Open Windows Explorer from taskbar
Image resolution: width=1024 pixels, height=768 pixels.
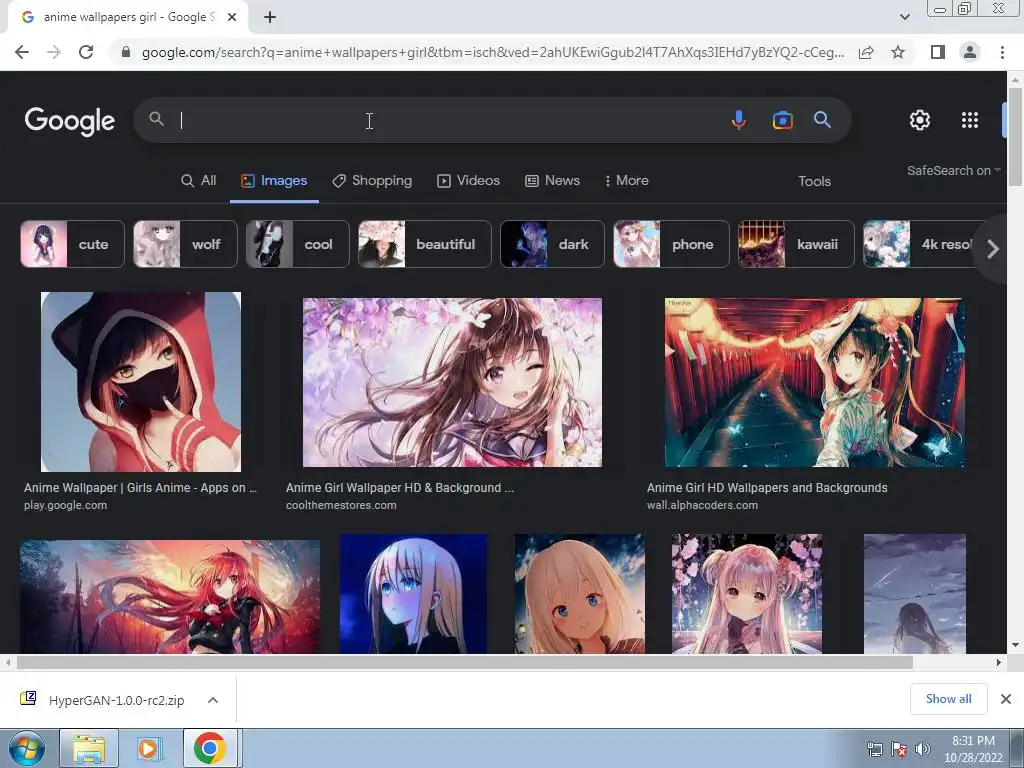click(89, 748)
